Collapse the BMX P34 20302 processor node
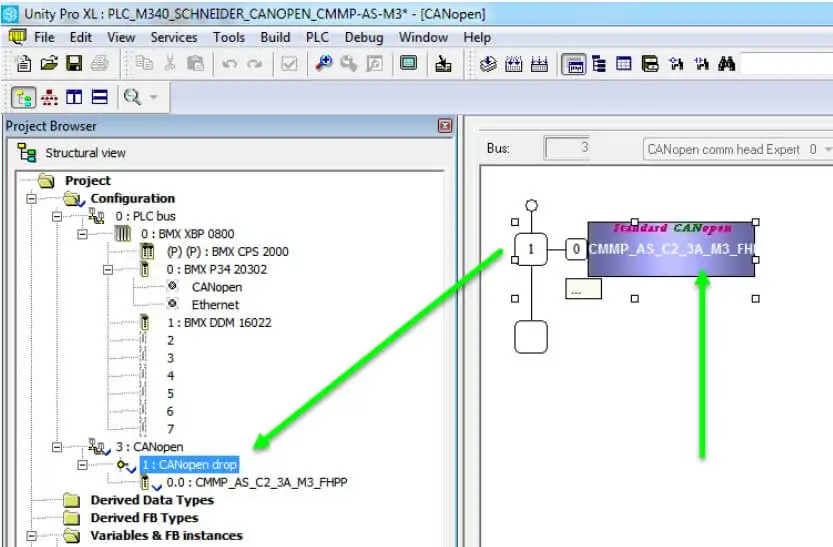 [108, 270]
